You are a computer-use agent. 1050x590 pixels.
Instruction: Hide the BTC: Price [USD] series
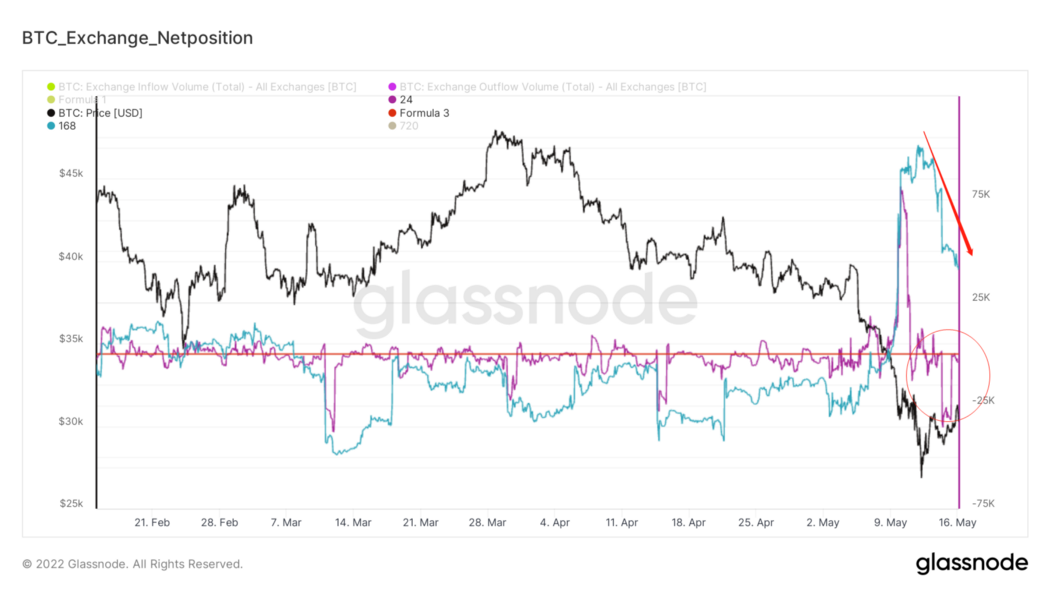coord(100,113)
